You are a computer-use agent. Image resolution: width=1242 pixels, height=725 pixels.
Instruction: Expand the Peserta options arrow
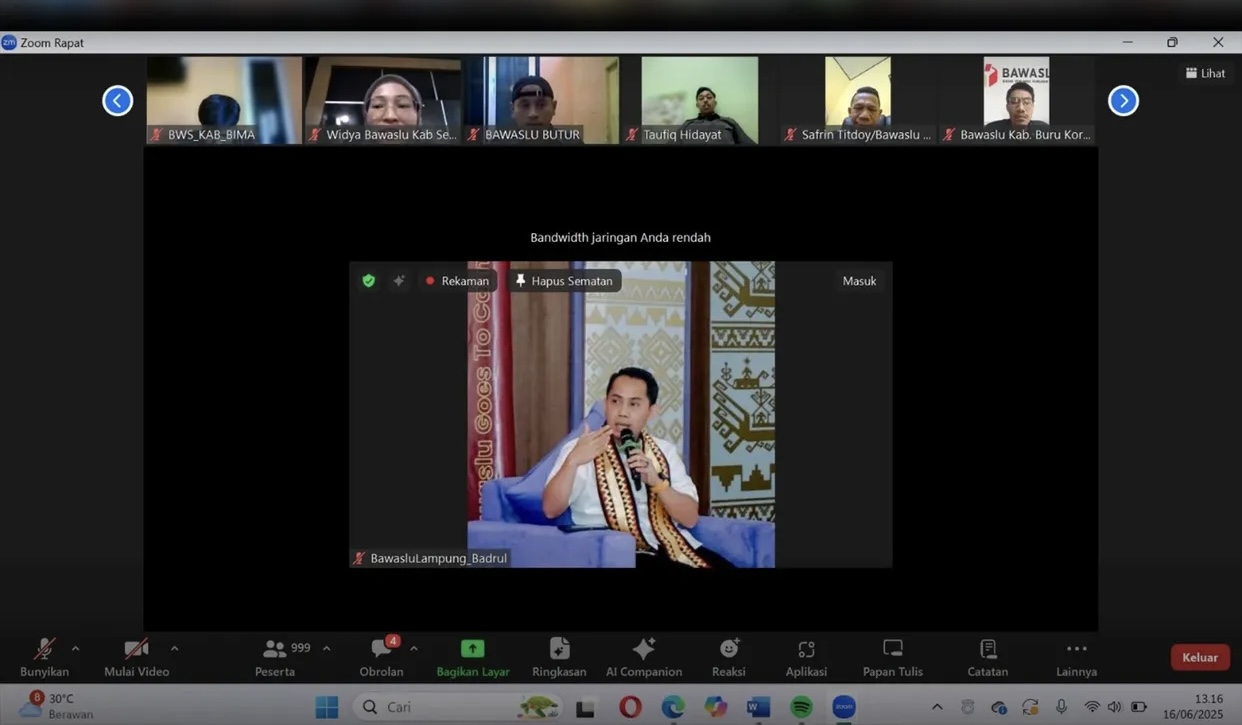pyautogui.click(x=326, y=649)
